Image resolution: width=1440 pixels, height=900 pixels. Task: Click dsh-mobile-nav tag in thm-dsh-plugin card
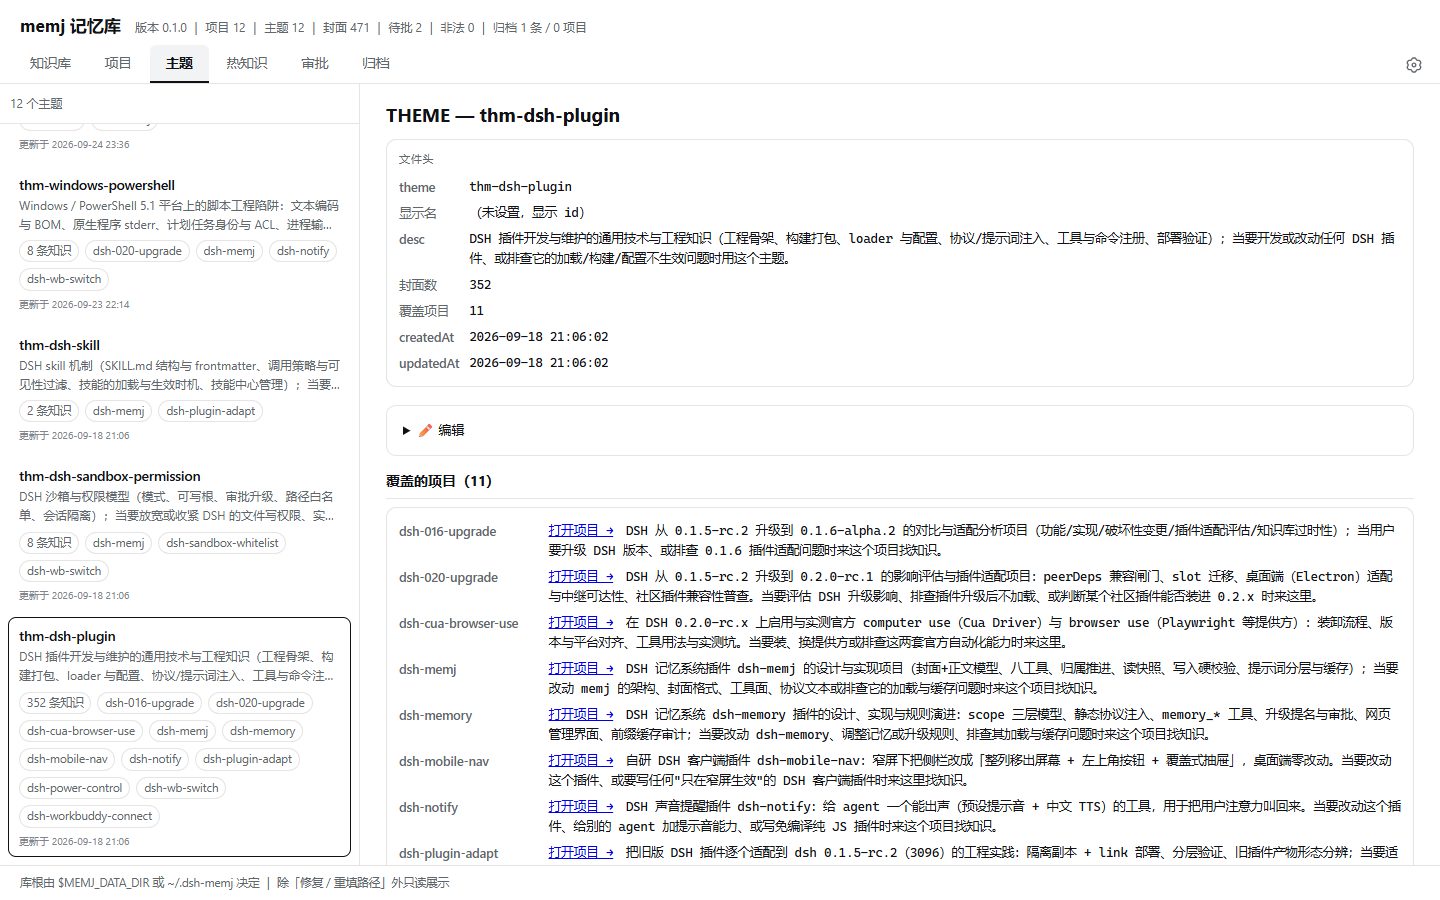(67, 759)
